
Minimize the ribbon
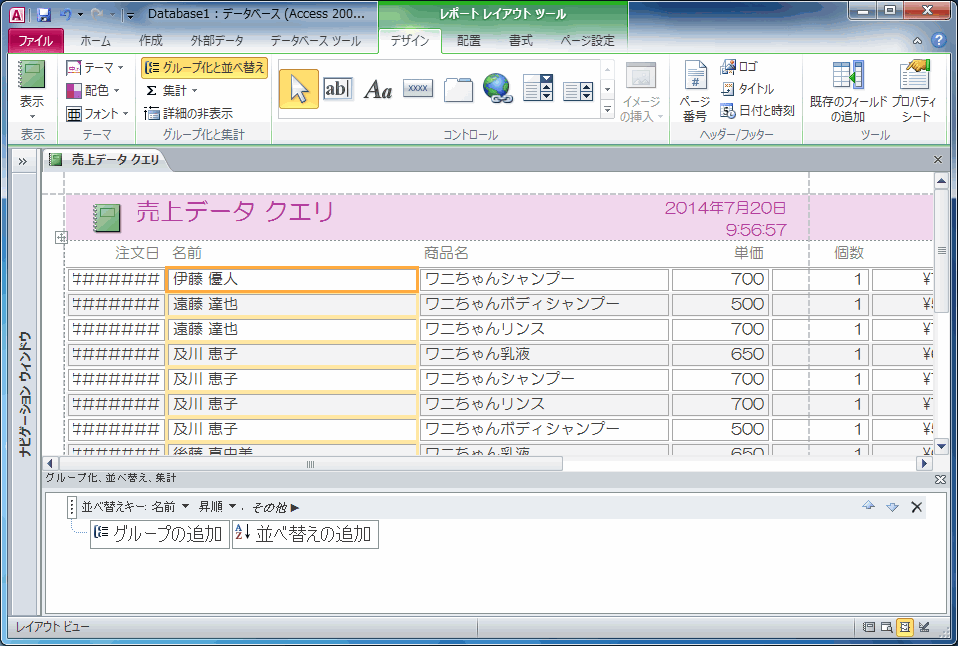pos(918,41)
